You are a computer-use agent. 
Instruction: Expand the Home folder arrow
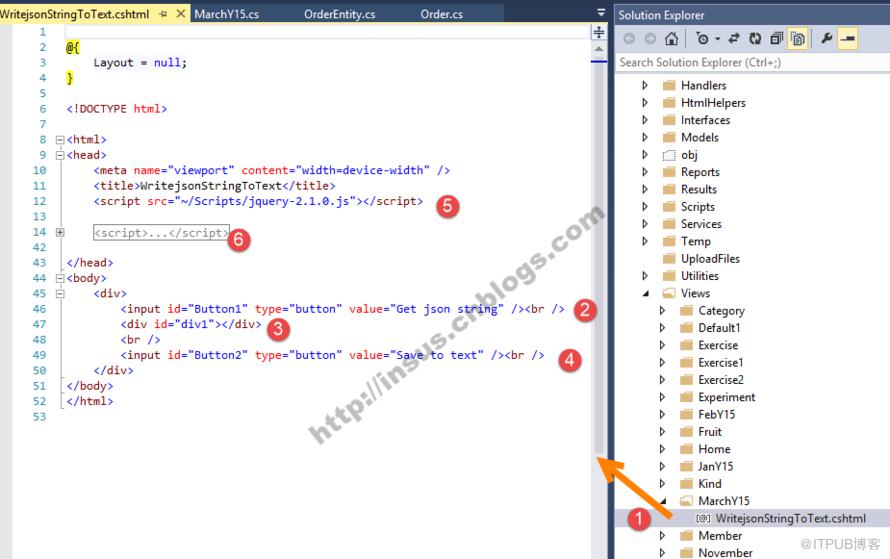662,449
